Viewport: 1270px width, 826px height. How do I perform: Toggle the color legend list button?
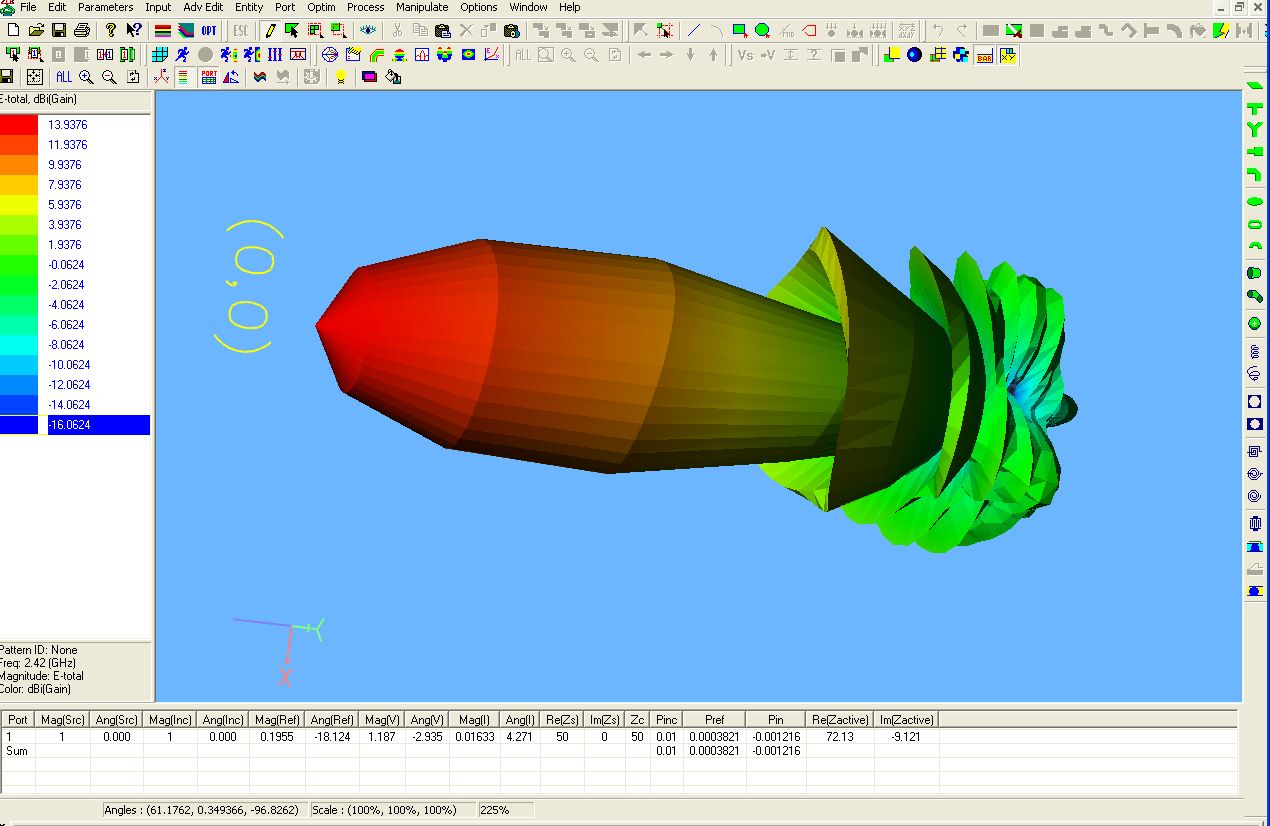click(183, 77)
